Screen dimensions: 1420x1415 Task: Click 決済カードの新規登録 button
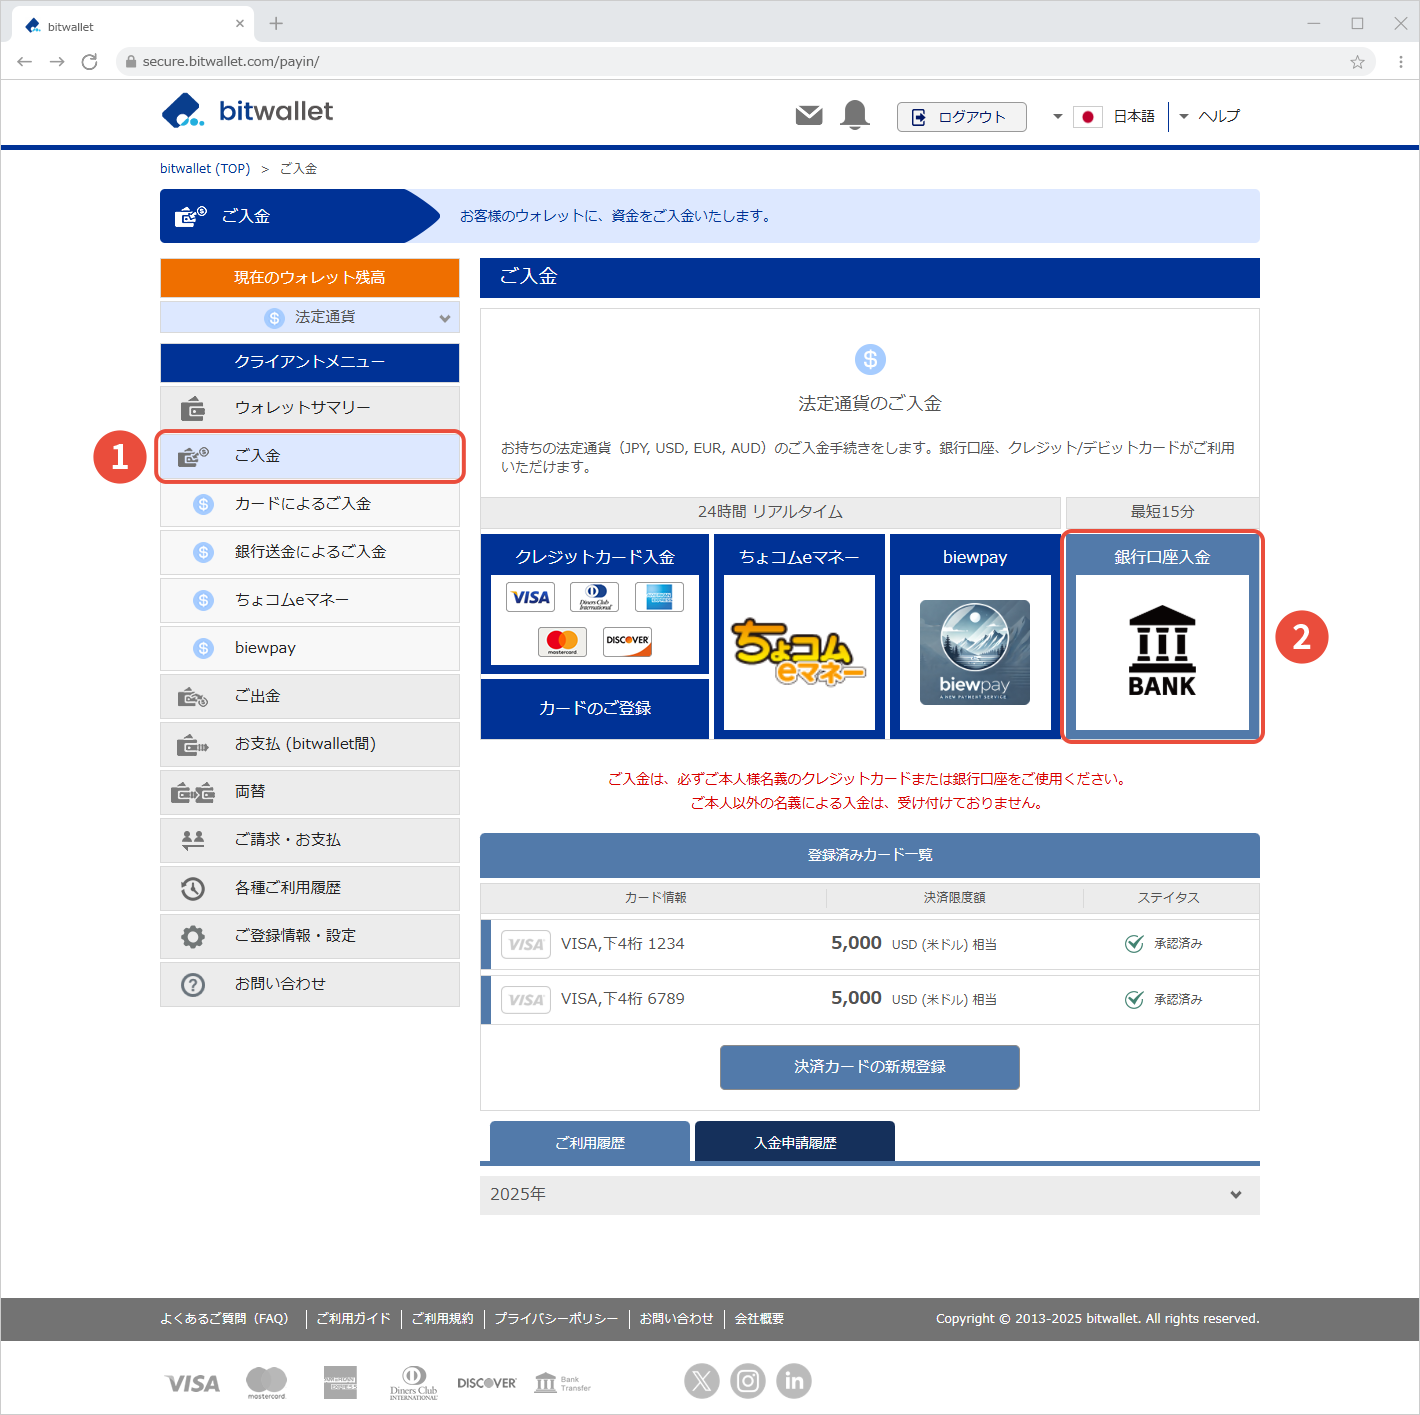point(870,1067)
